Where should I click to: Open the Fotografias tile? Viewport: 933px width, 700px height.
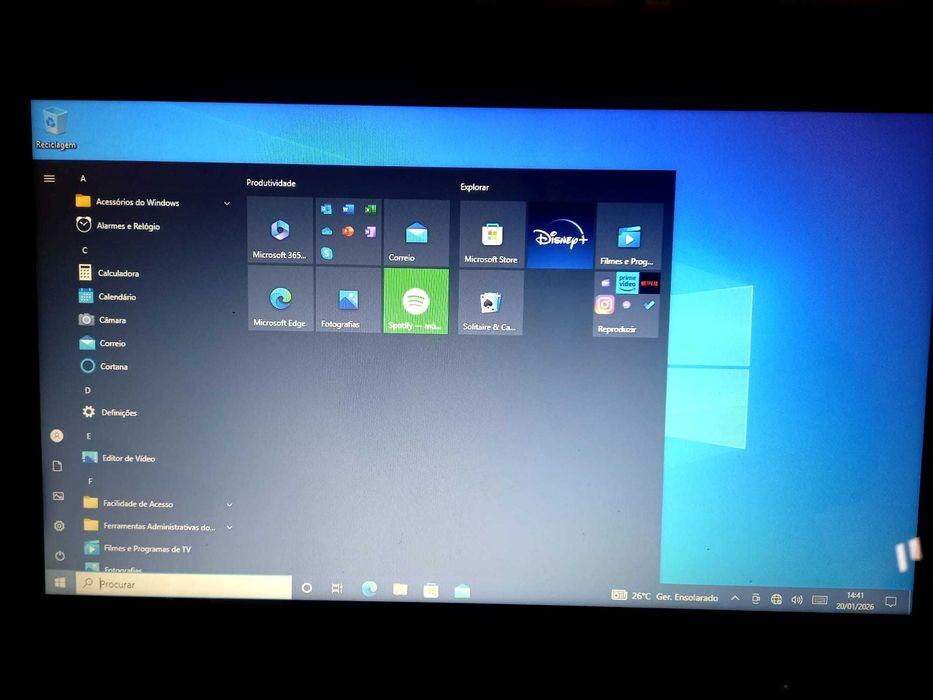coord(348,299)
